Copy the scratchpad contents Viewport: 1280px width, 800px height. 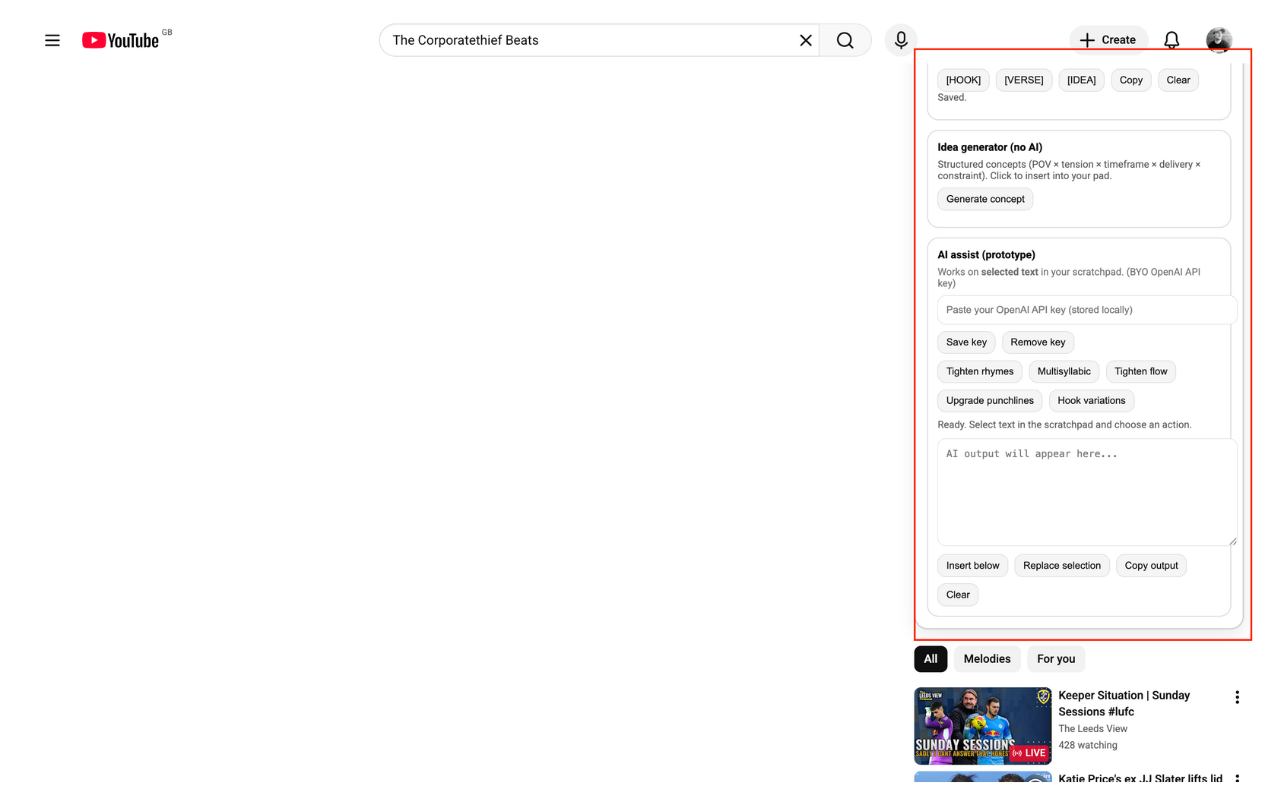tap(1131, 80)
